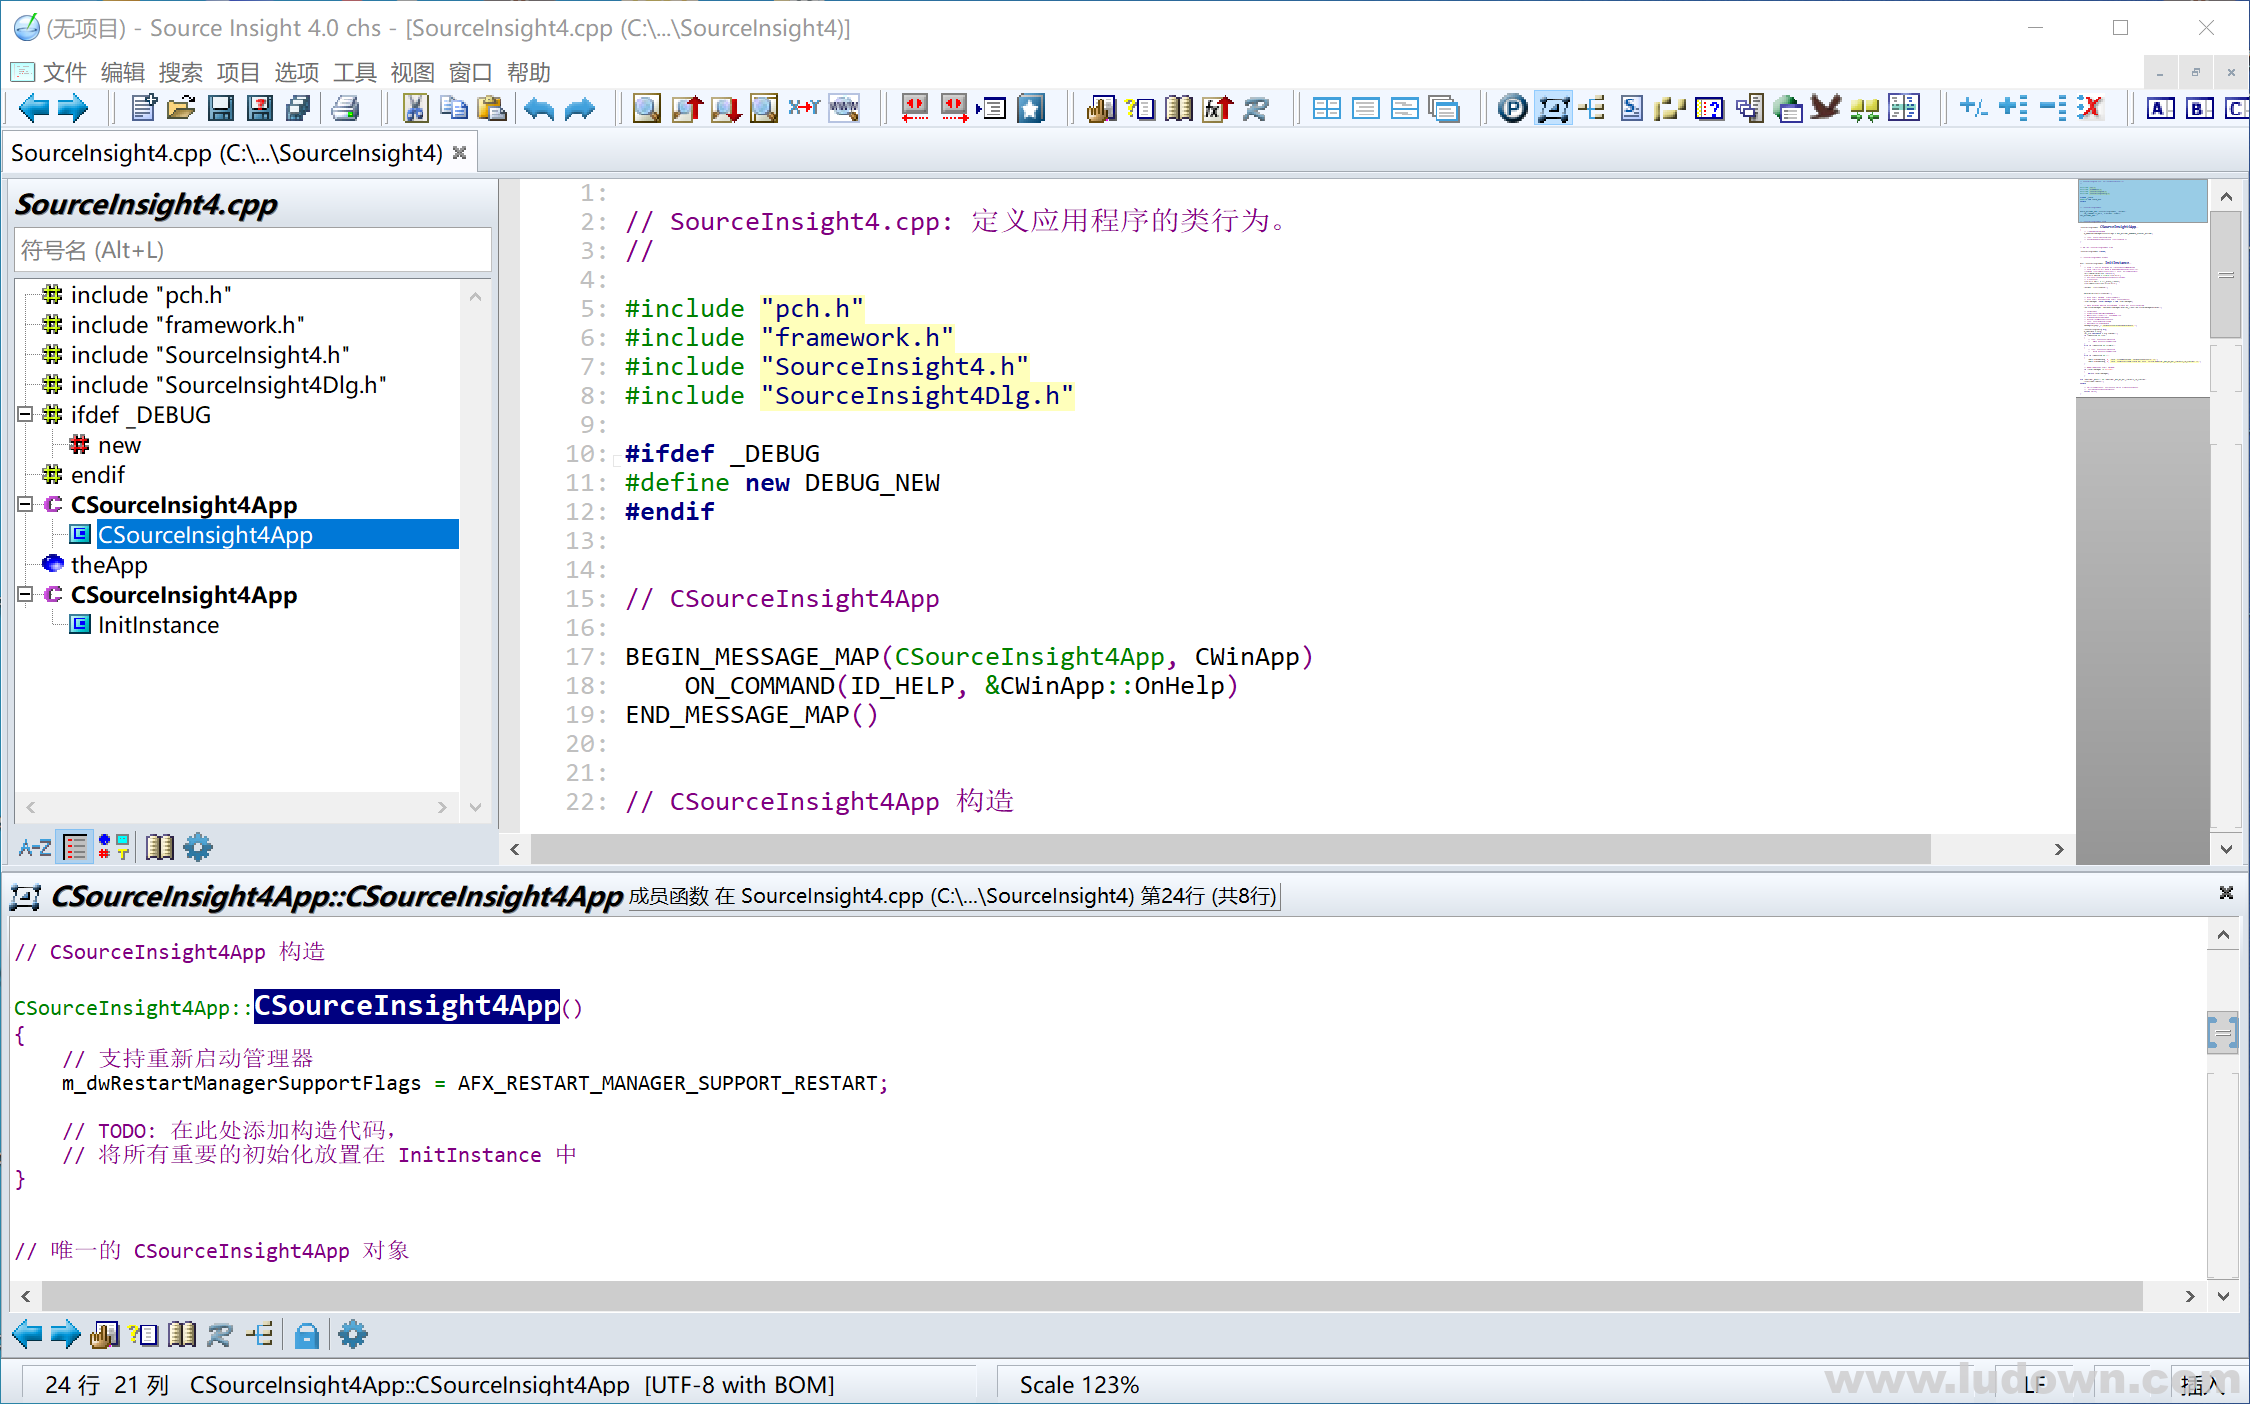Image resolution: width=2250 pixels, height=1404 pixels.
Task: Toggle the B layout button in top toolbar
Action: tap(2200, 108)
